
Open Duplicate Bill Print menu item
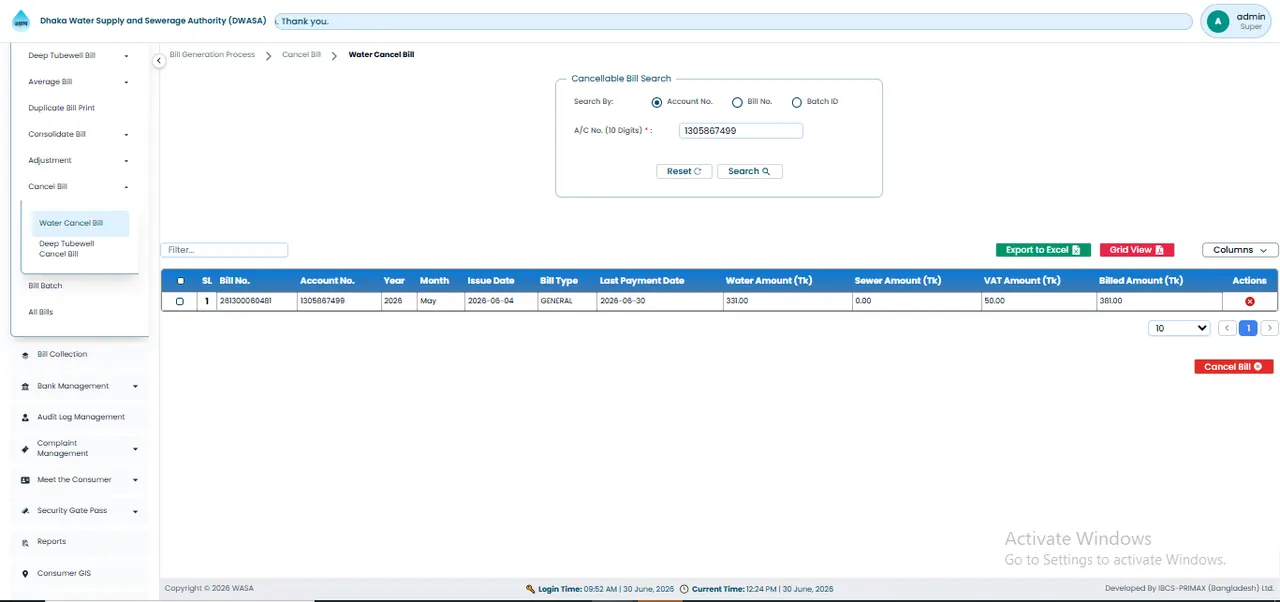pos(62,108)
